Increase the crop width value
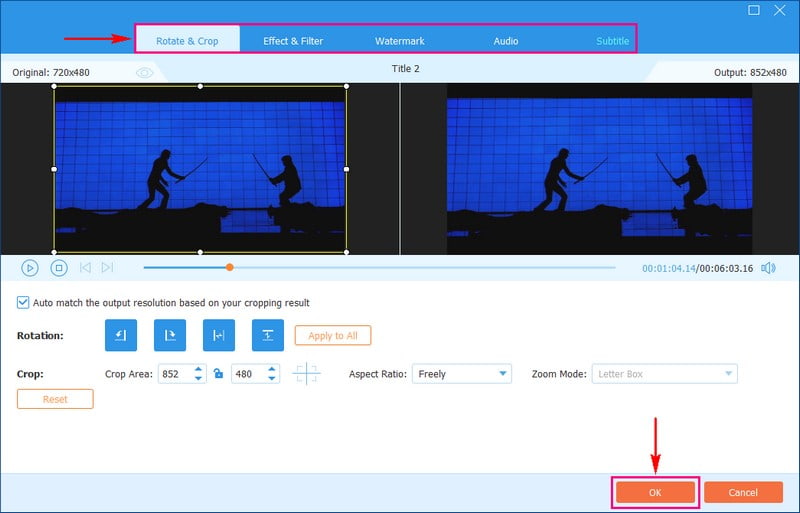The image size is (800, 513). [x=198, y=369]
